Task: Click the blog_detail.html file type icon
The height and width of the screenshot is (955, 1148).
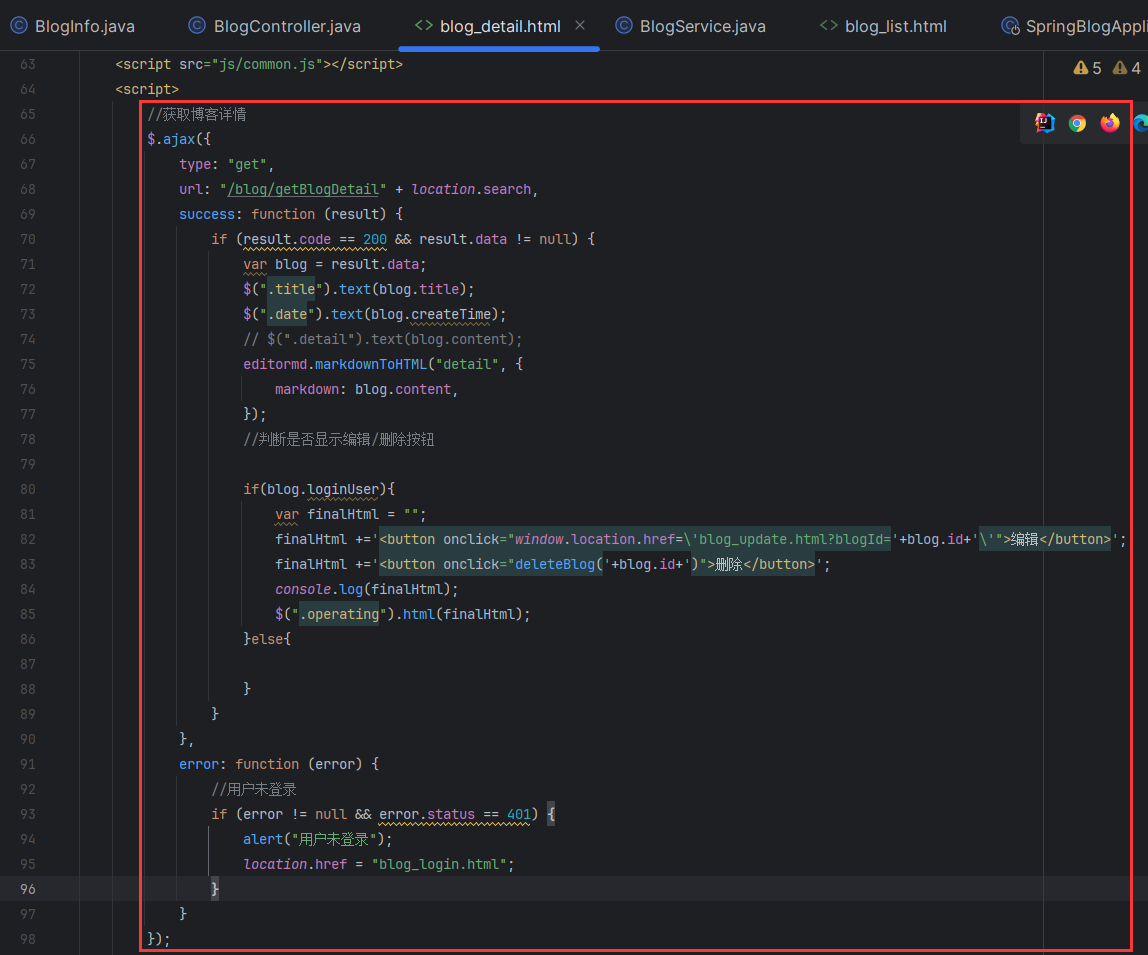Action: point(423,26)
